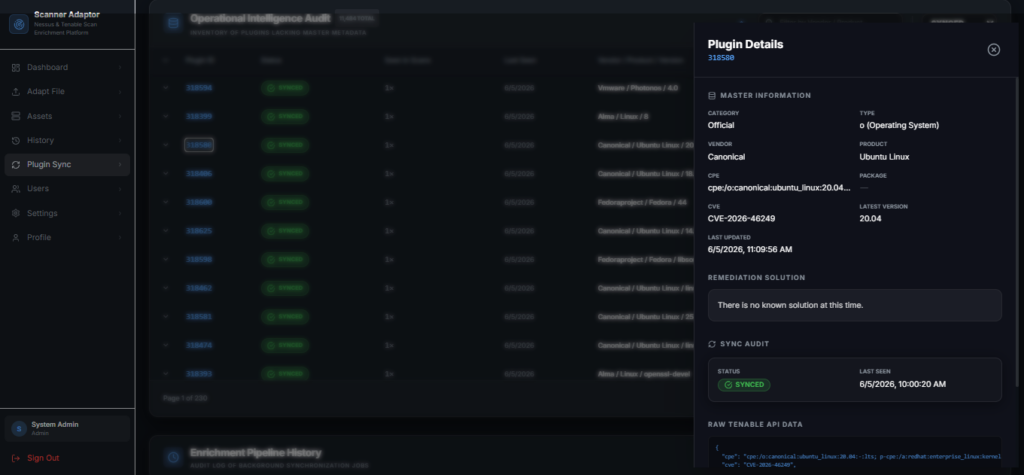Expand the Profile chevron in sidebar
This screenshot has height=475, width=1024.
click(120, 238)
